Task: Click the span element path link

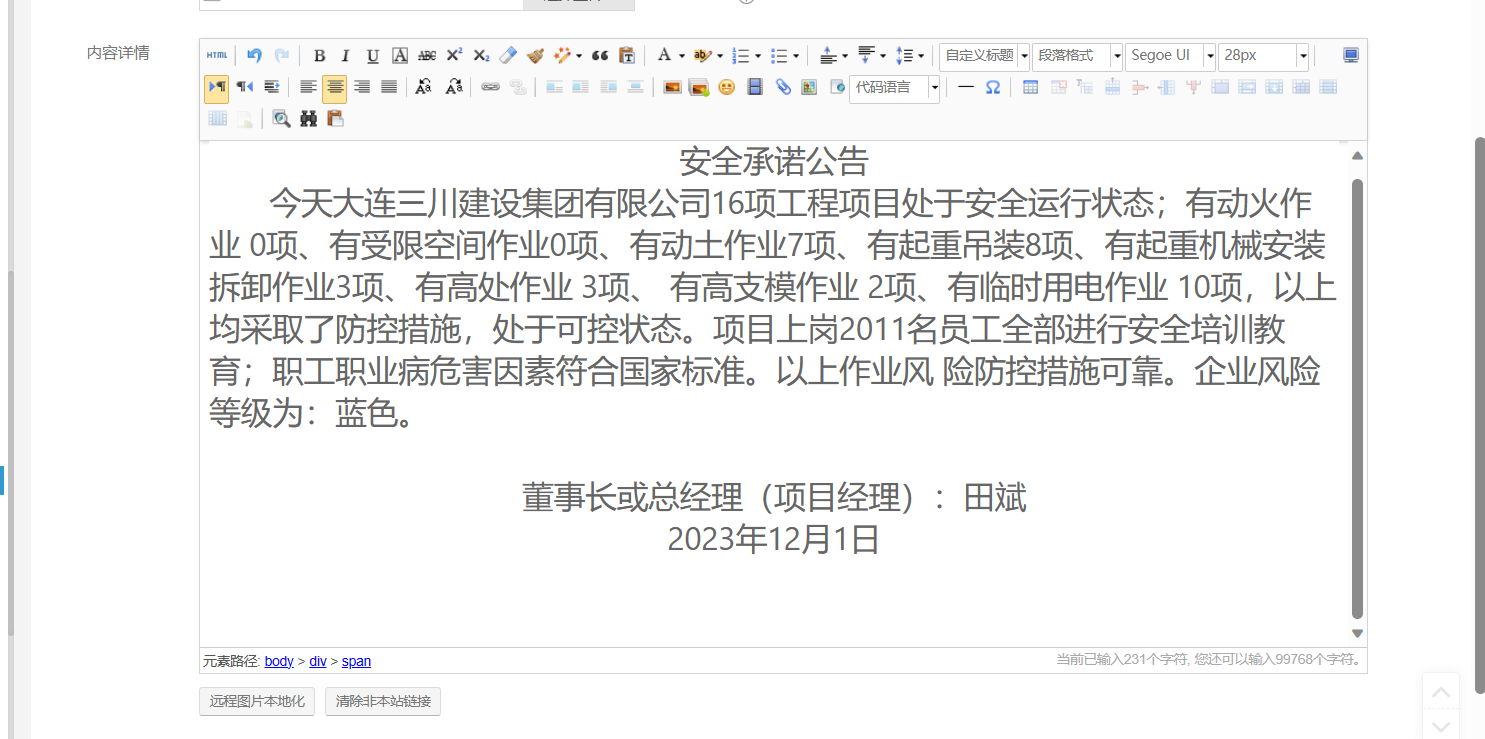Action: [x=356, y=661]
